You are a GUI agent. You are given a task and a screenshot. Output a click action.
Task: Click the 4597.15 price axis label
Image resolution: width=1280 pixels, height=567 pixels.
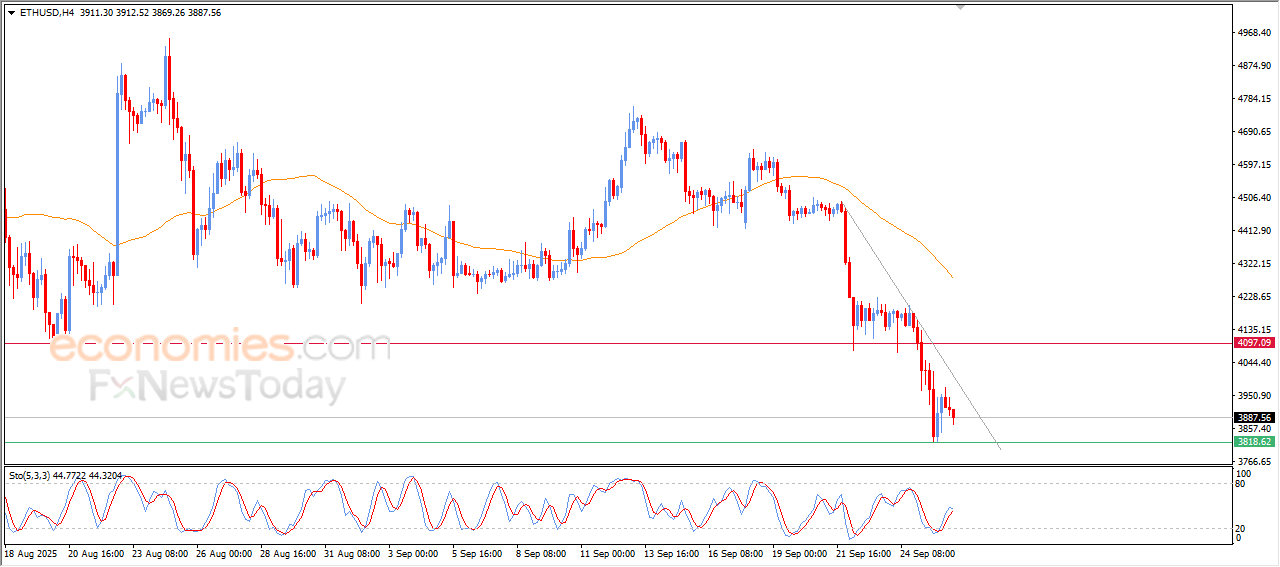pos(1254,165)
